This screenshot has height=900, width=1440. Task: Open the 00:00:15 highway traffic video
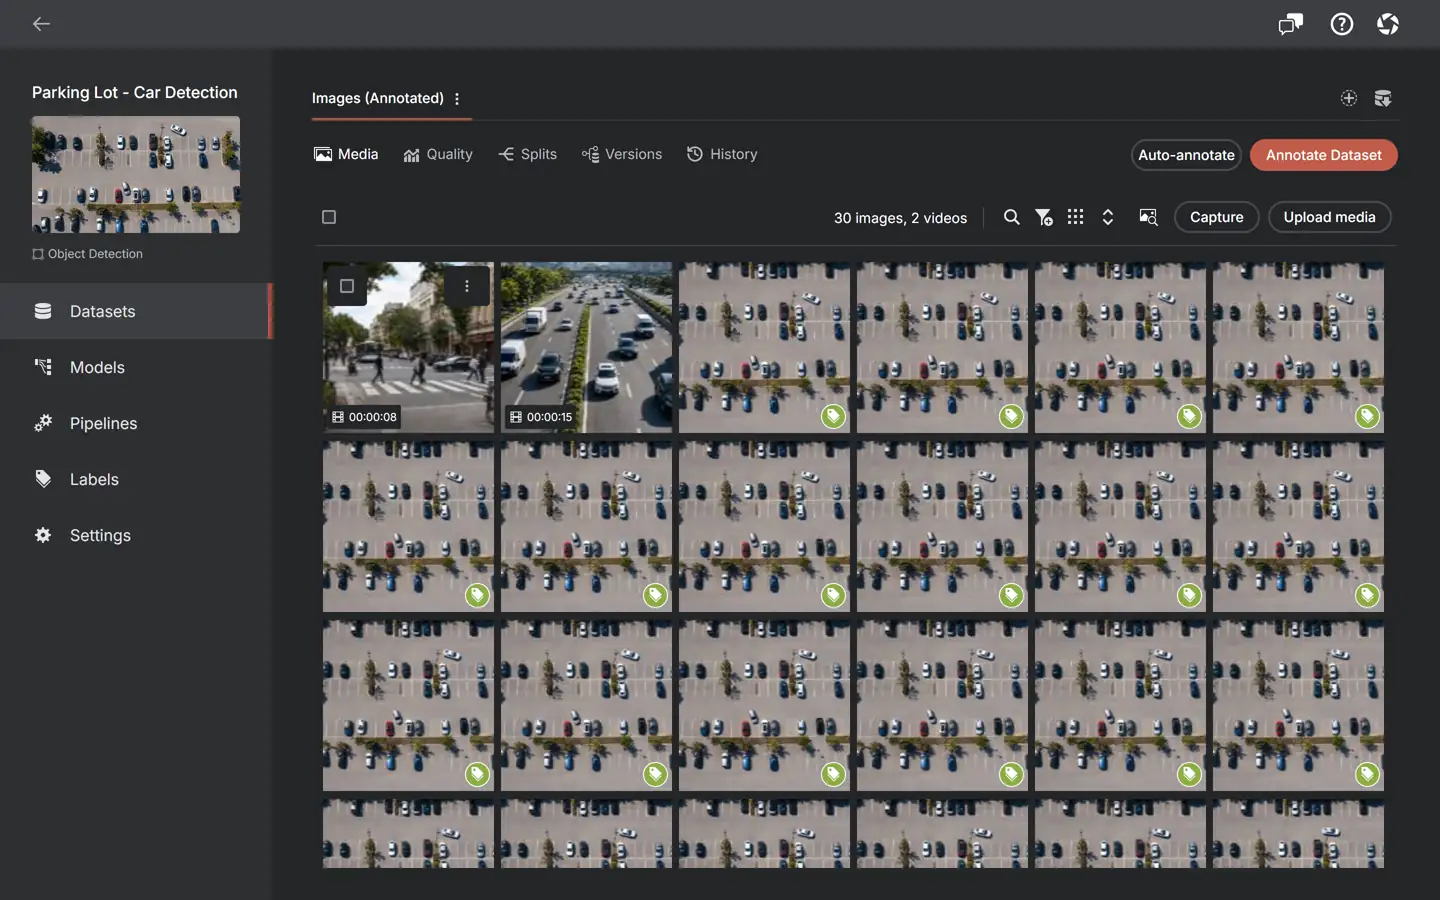coord(586,347)
